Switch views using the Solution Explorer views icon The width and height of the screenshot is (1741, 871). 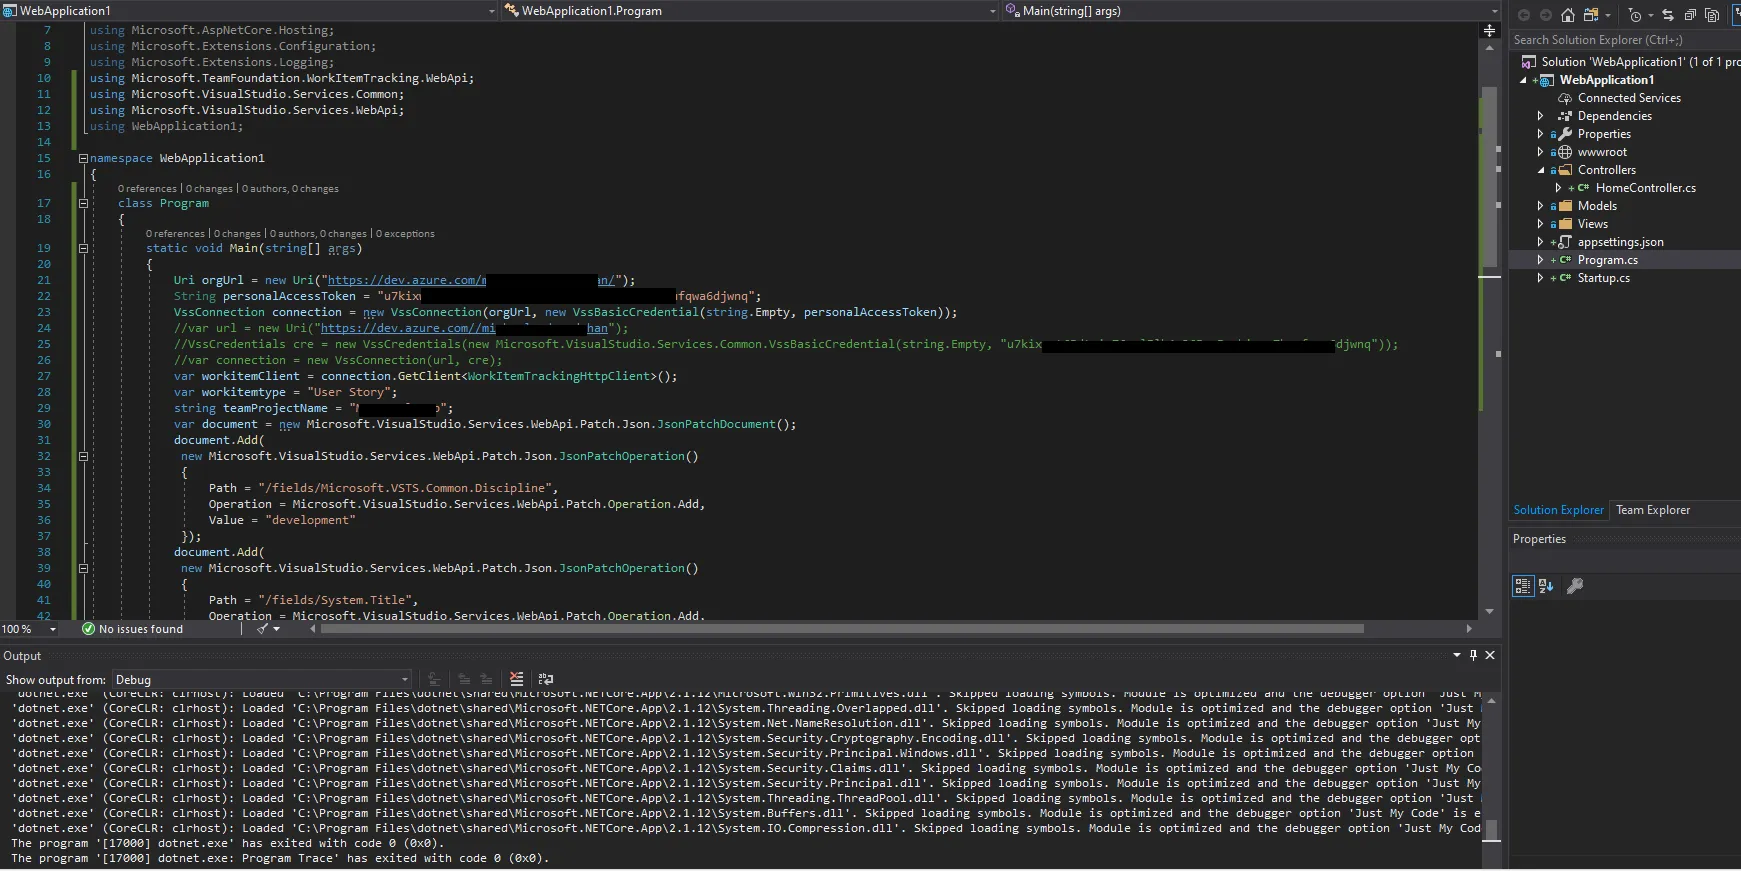[1590, 15]
